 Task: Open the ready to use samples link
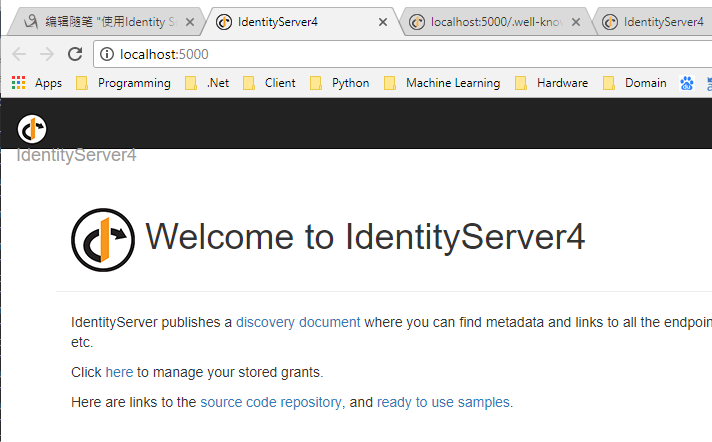[443, 402]
